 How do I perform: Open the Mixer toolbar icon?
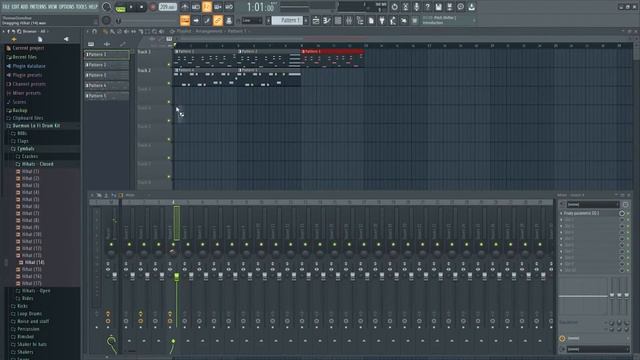pyautogui.click(x=349, y=20)
